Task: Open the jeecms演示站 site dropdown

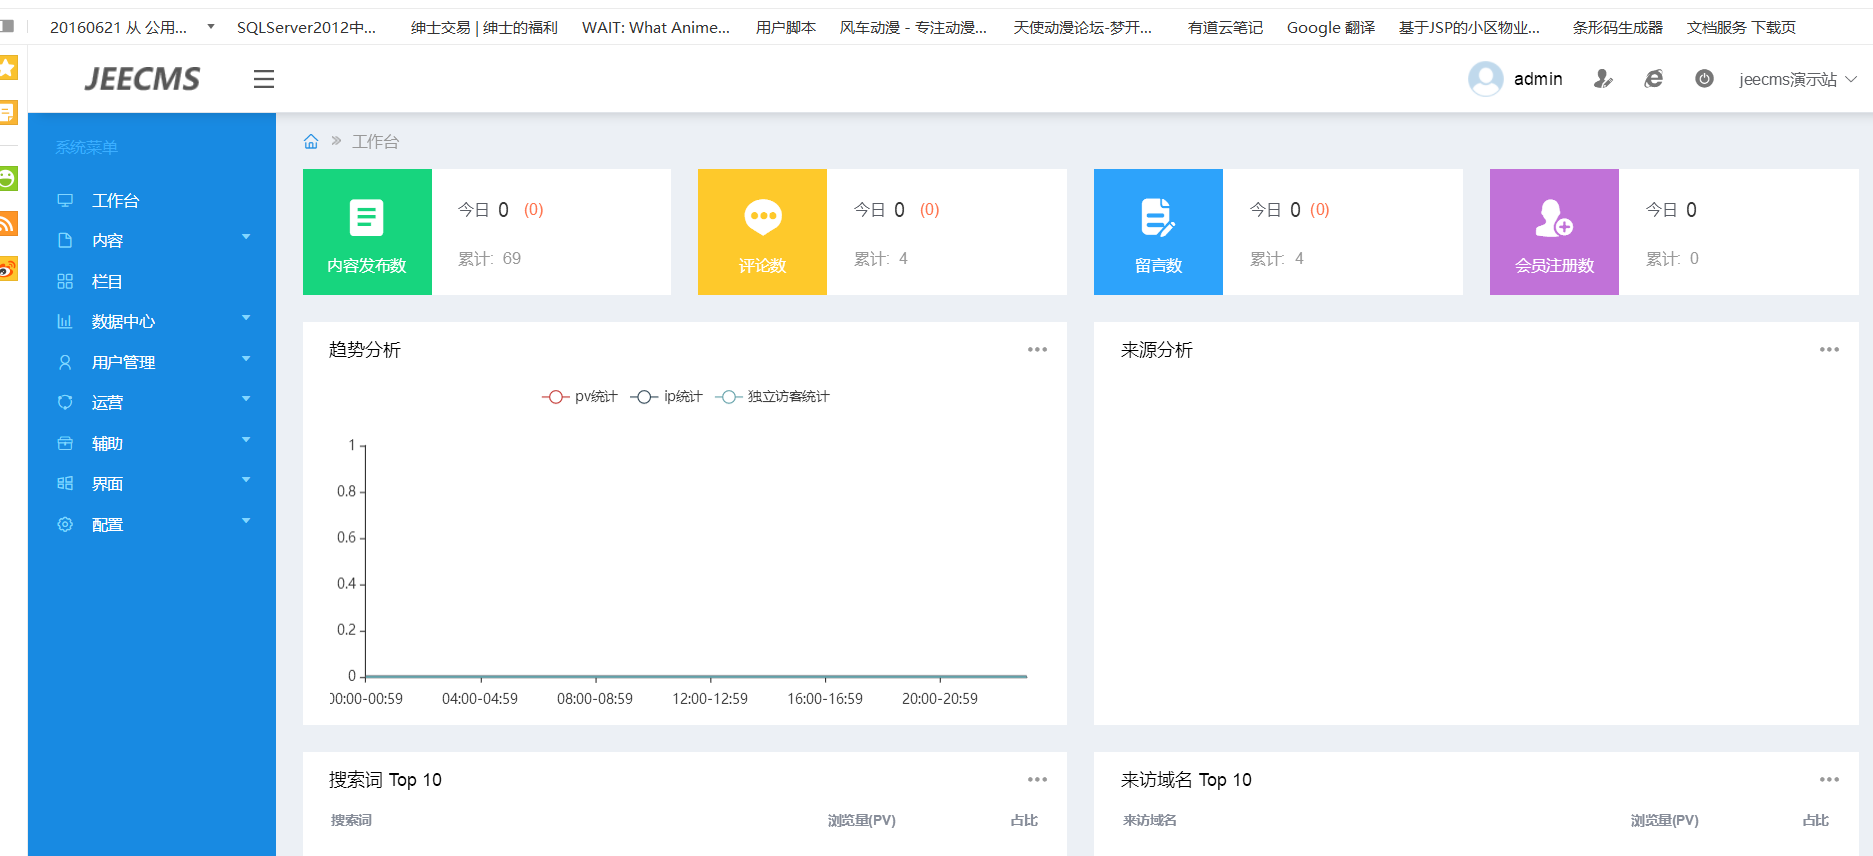Action: (x=1797, y=79)
